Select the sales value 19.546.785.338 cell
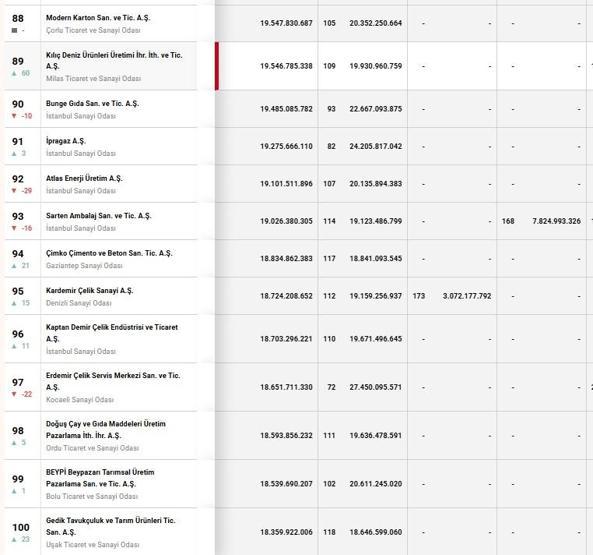 point(286,66)
